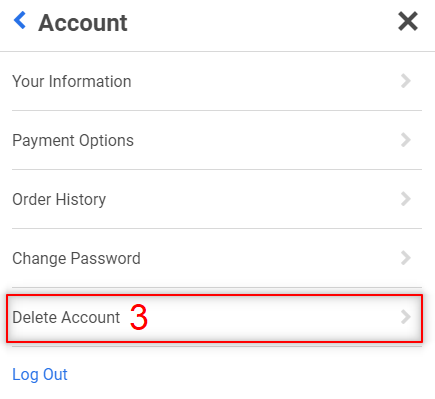Screen dimensions: 435x399
Task: Click the Payment Options chevron arrow
Action: click(406, 140)
